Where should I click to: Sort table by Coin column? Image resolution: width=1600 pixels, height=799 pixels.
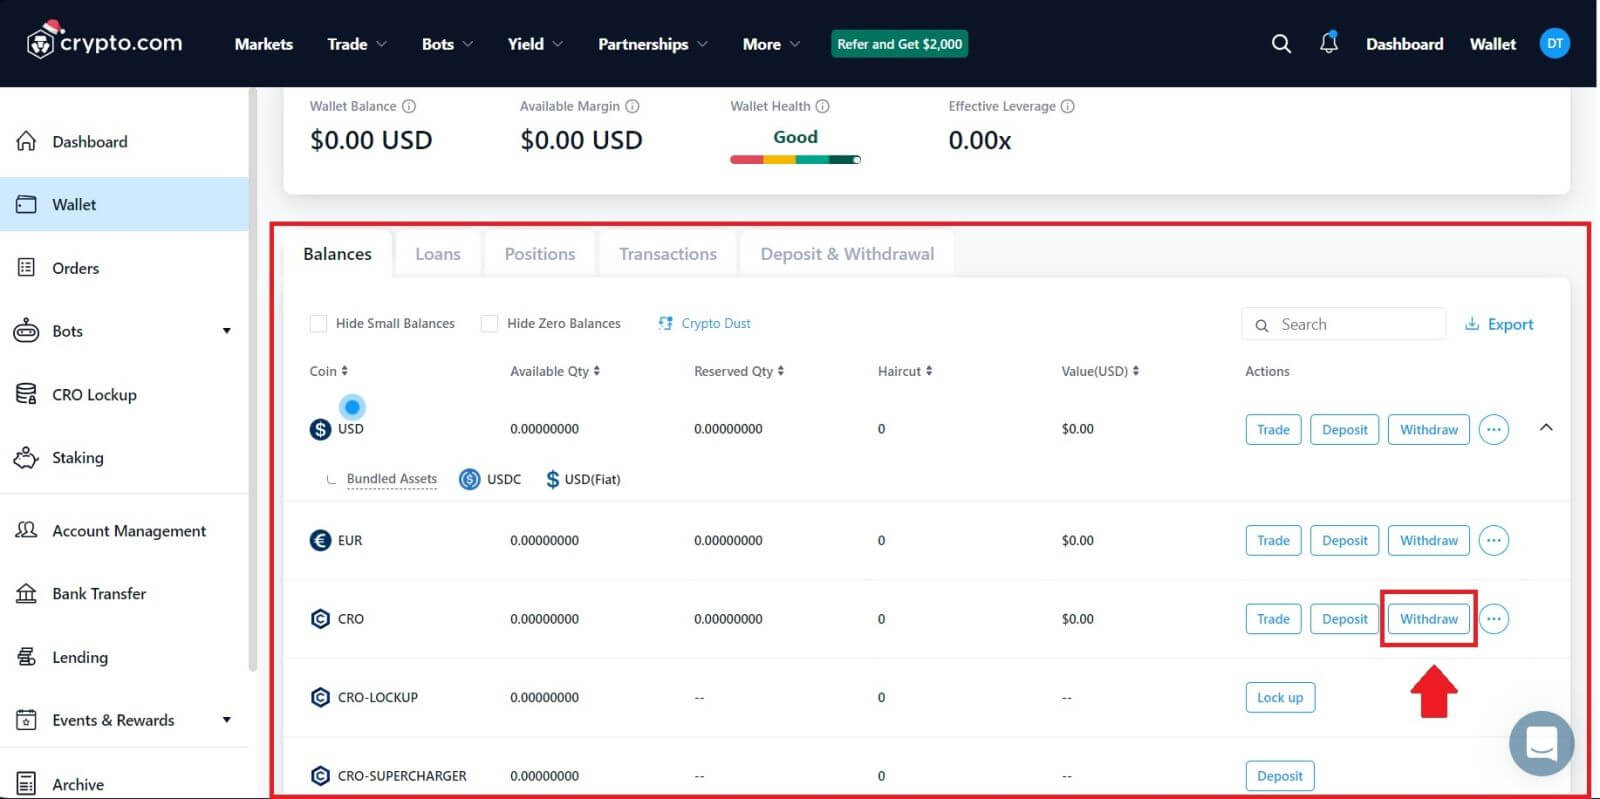(328, 371)
